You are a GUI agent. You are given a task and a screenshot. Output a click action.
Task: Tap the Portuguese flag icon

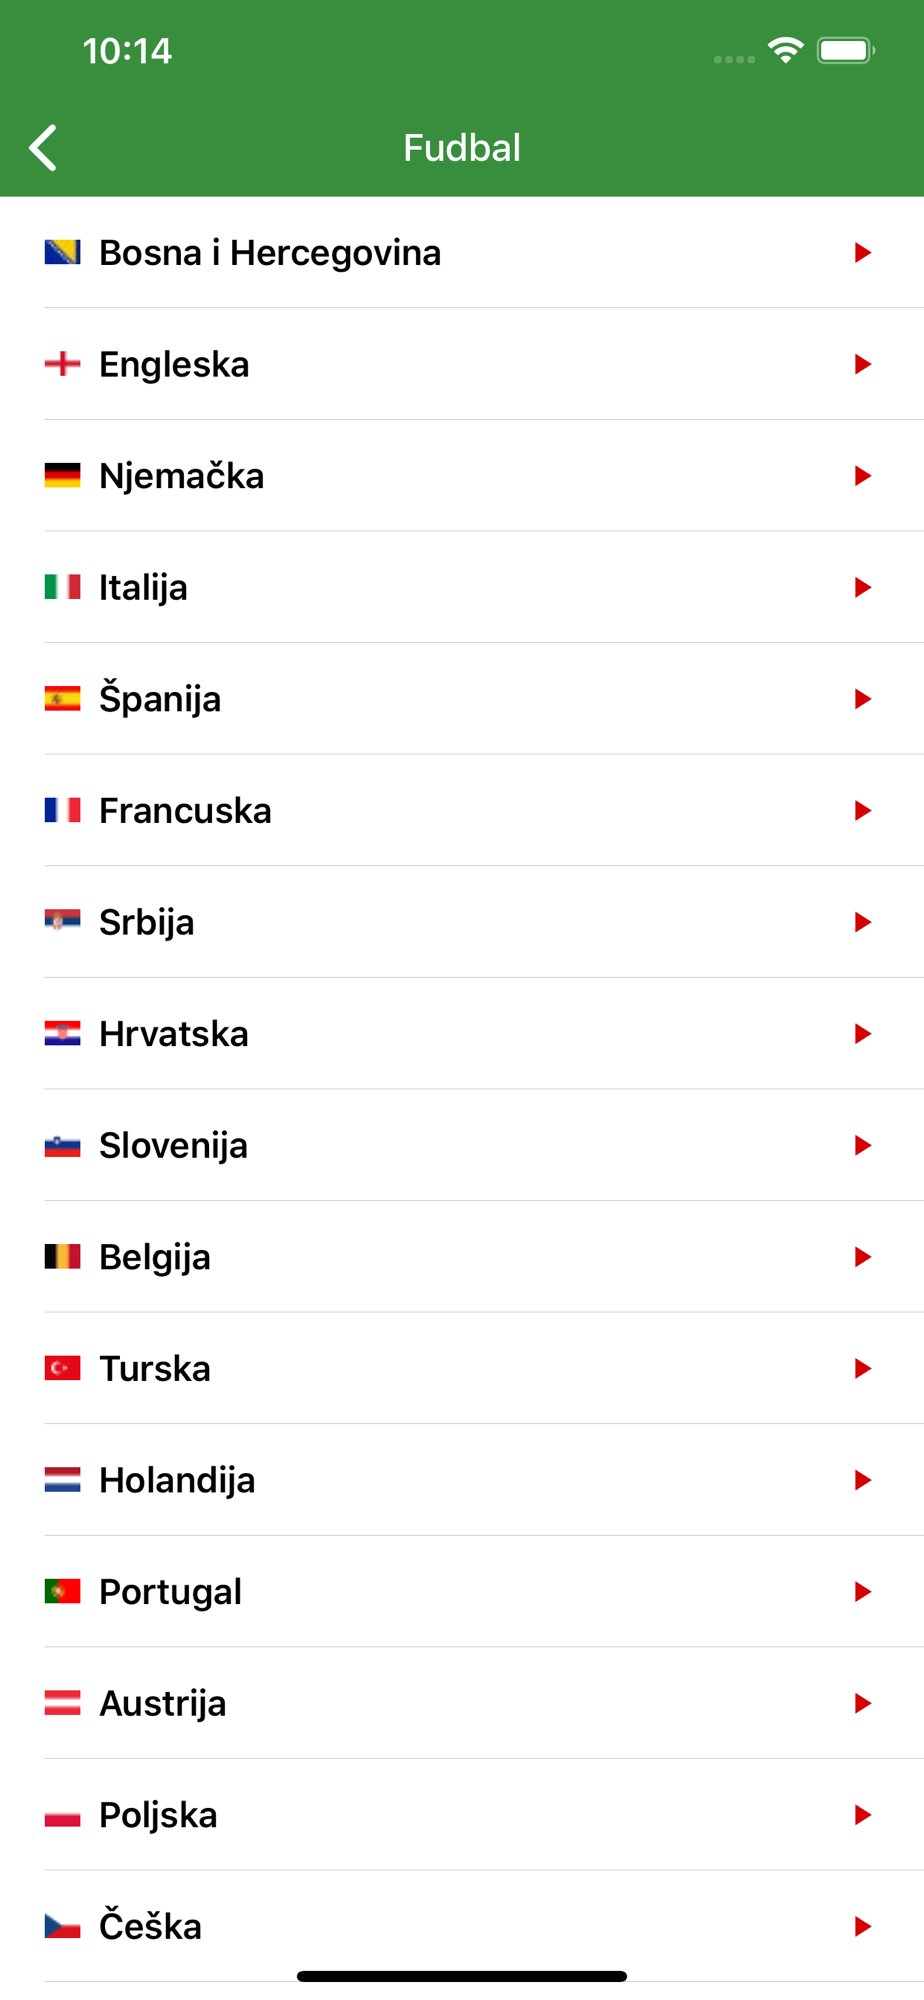62,1591
